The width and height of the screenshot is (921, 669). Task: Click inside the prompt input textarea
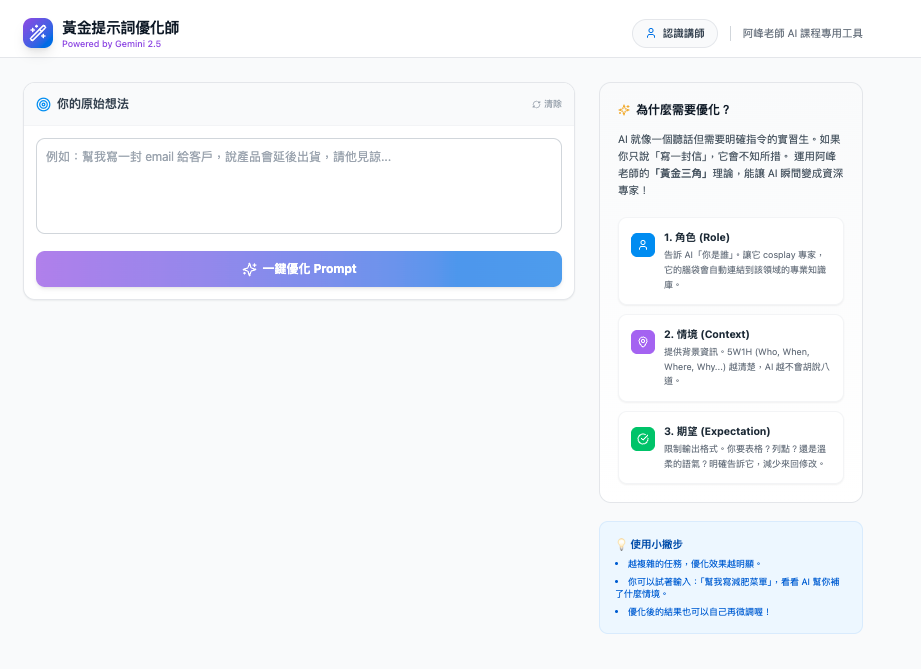[x=298, y=187]
